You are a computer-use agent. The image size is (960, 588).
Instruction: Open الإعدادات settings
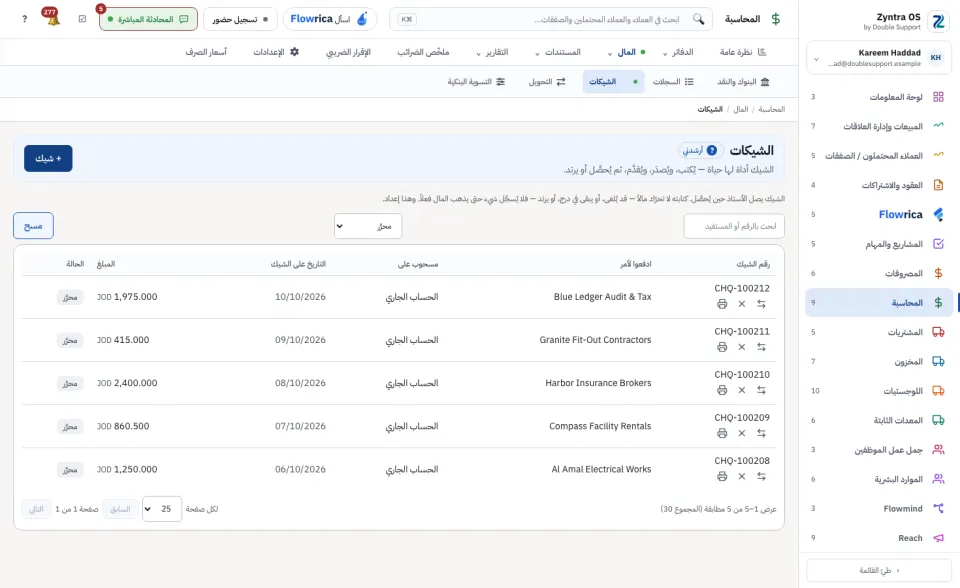pyautogui.click(x=276, y=52)
